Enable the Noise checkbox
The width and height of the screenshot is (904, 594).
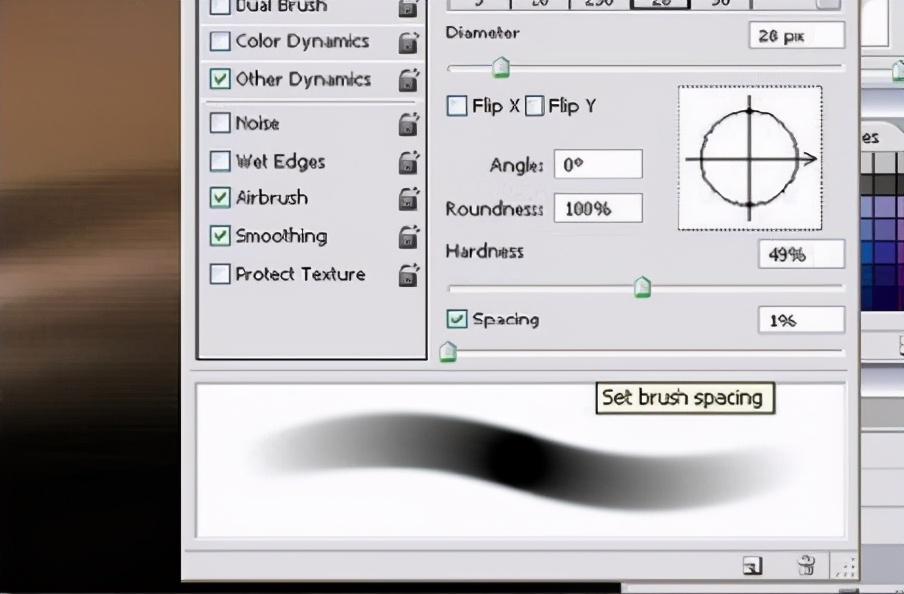tap(220, 122)
